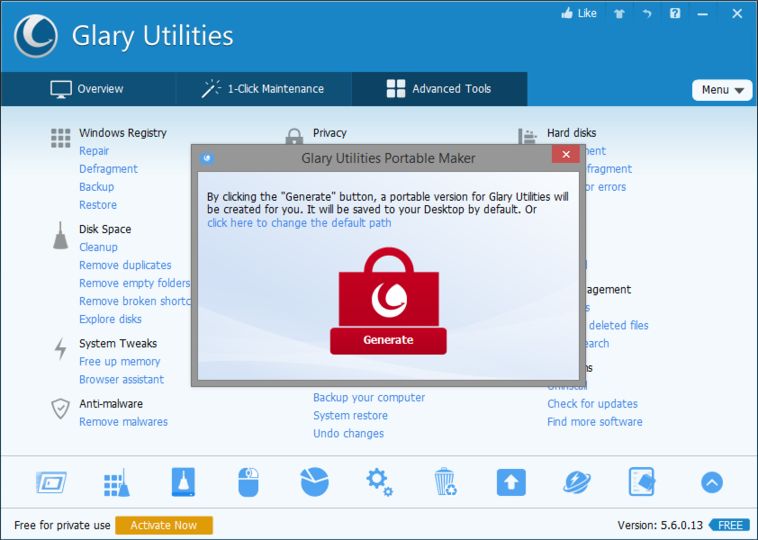Open the Browser assistant link

coord(121,379)
